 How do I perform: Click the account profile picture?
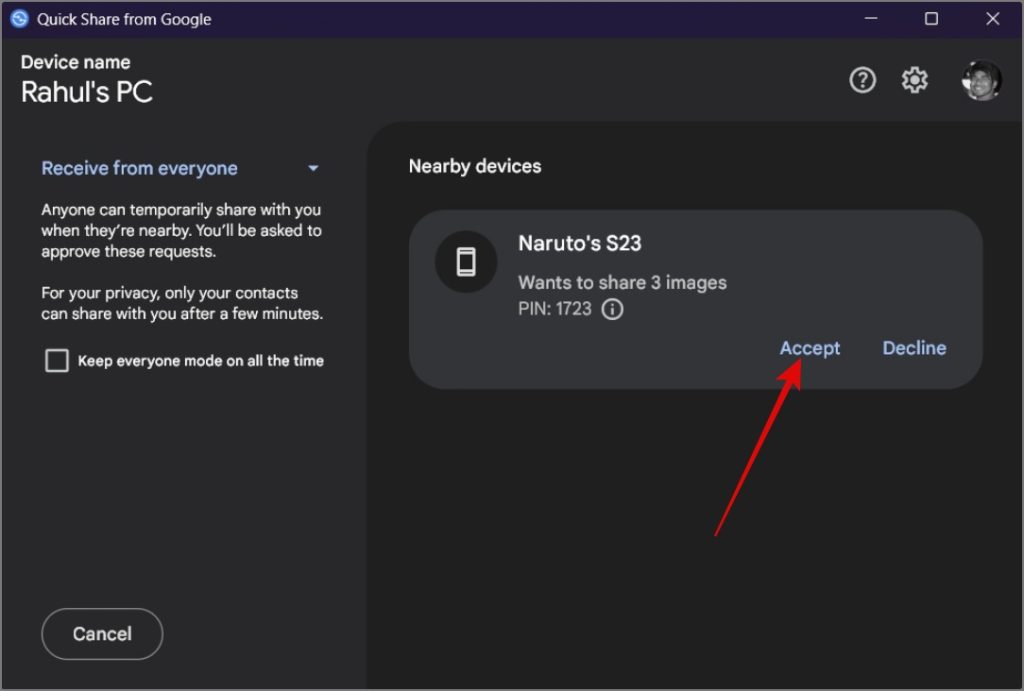(981, 80)
